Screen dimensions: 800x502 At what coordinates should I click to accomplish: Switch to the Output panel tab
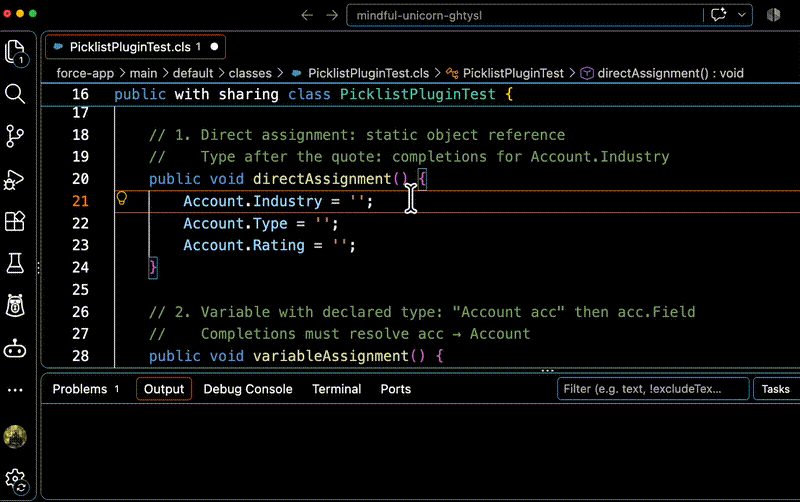[x=164, y=389]
